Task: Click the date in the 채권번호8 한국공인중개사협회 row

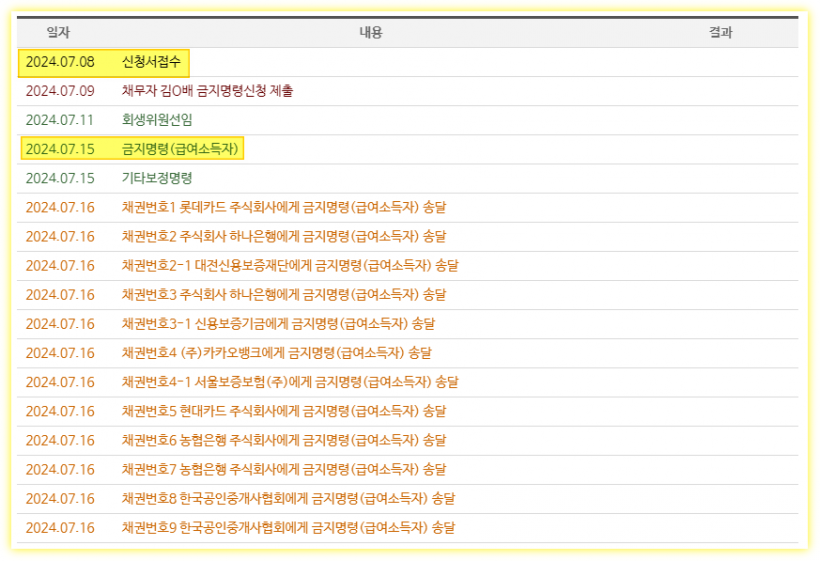Action: click(x=60, y=499)
